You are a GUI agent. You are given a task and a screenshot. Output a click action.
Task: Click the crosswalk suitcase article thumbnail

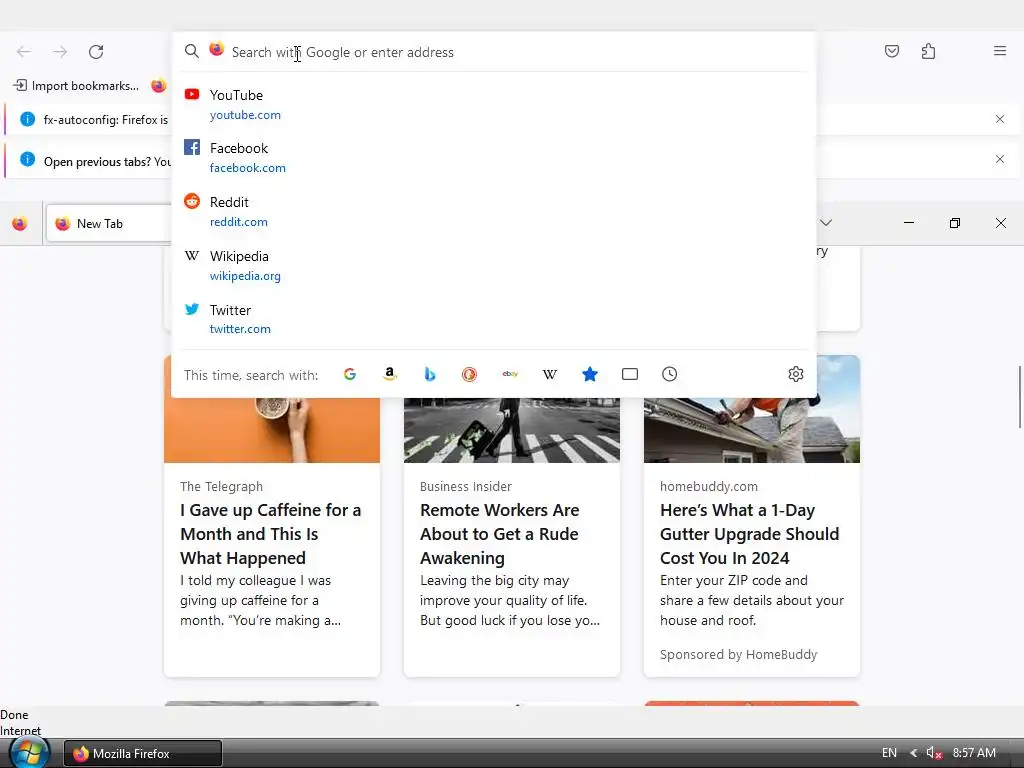coord(512,430)
